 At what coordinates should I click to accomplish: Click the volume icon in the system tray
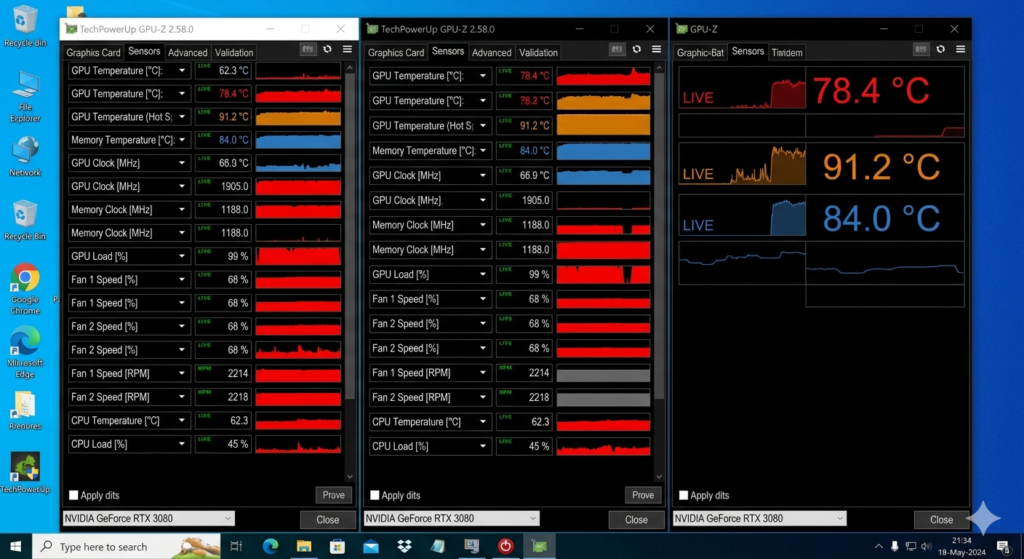pos(926,547)
